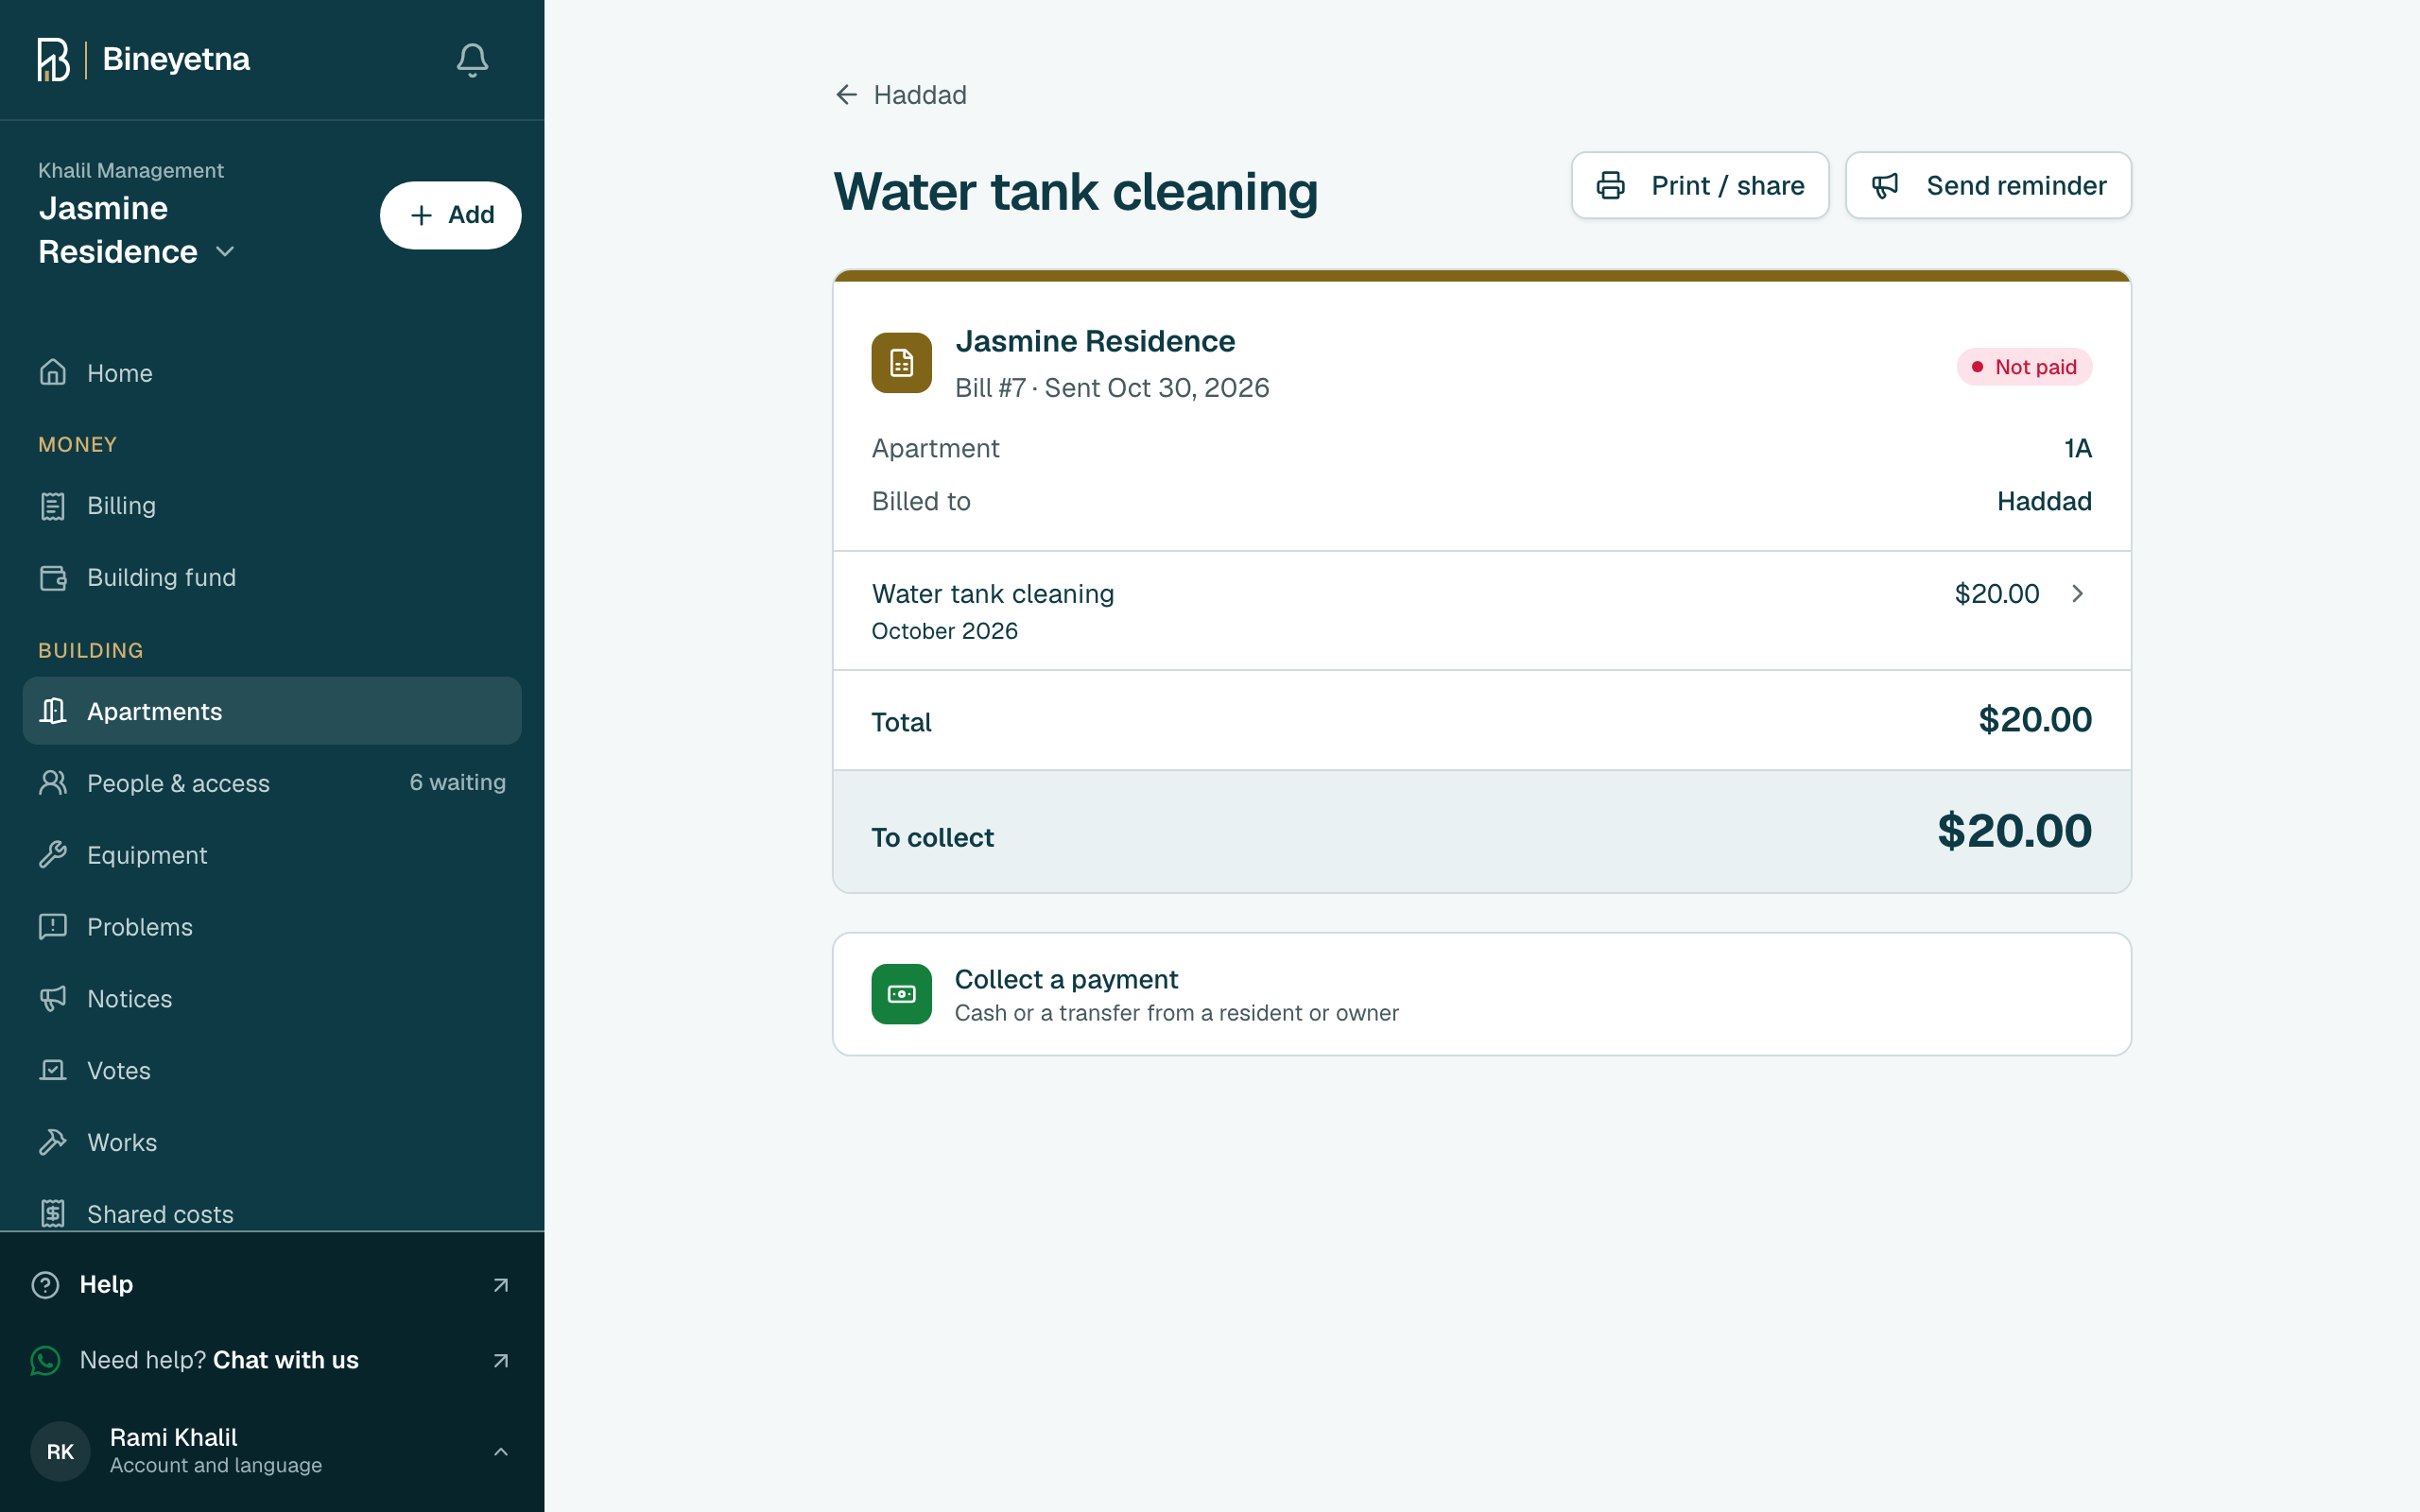Viewport: 2420px width, 1512px height.
Task: Click the Equipment wrench icon
Action: tap(53, 855)
